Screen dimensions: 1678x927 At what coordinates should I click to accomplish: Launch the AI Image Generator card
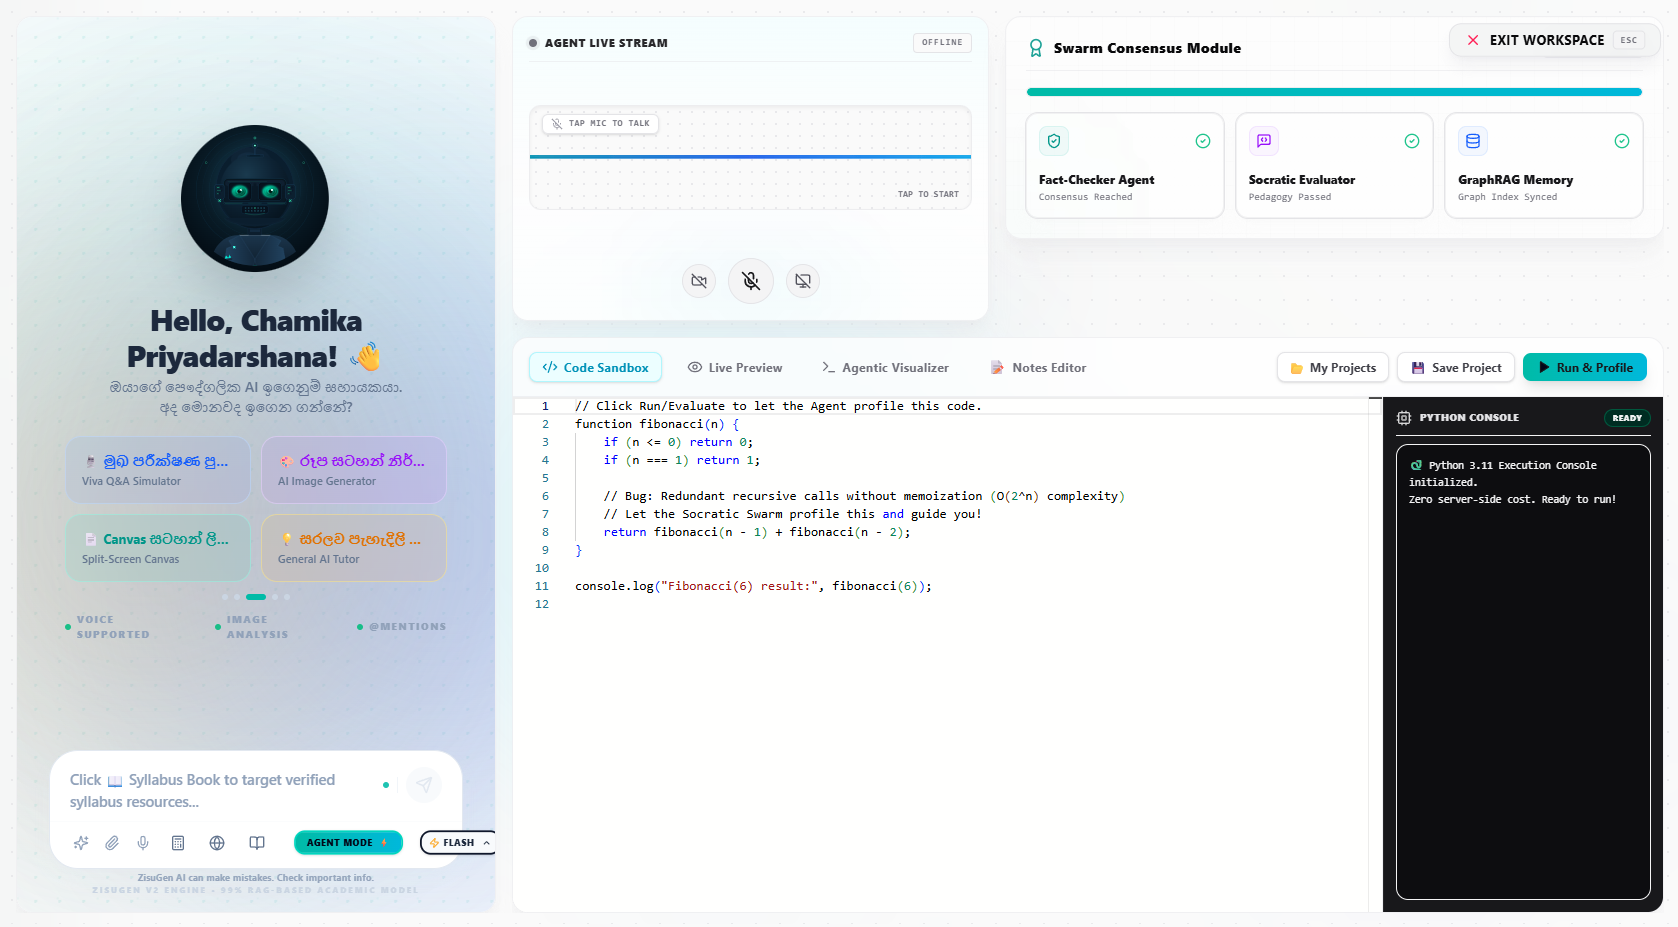(354, 470)
